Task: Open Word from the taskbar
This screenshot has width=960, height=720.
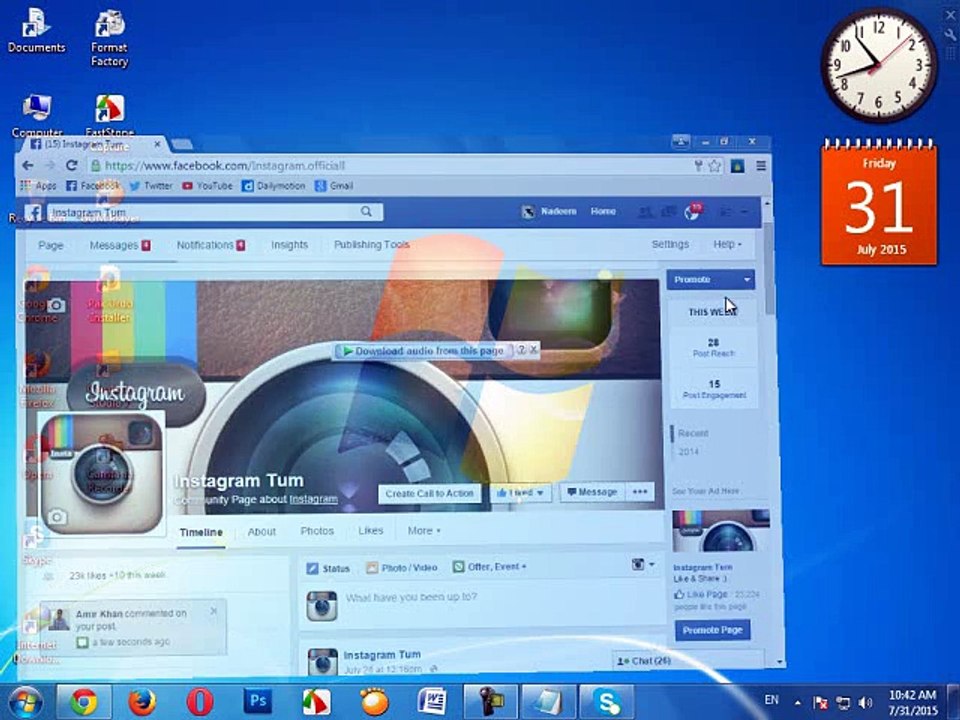Action: point(432,702)
